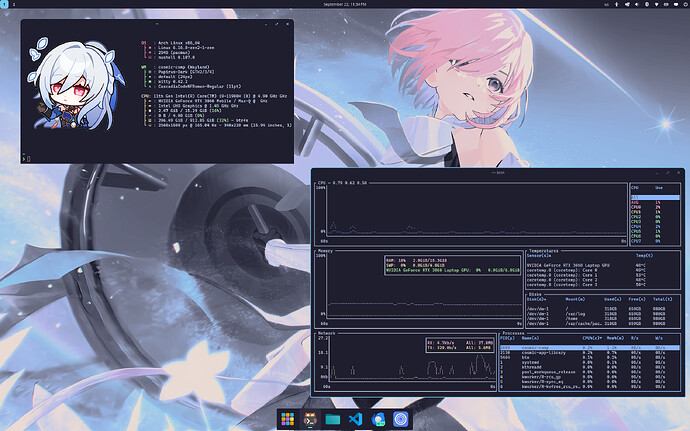690x431 pixels.
Task: Sort disks by Mount(m) header
Action: 575,299
